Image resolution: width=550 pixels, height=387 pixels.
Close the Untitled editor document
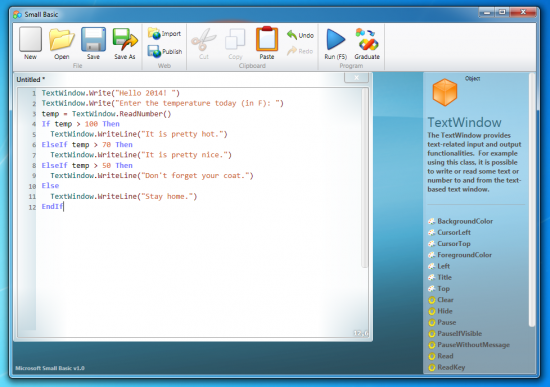[x=356, y=78]
